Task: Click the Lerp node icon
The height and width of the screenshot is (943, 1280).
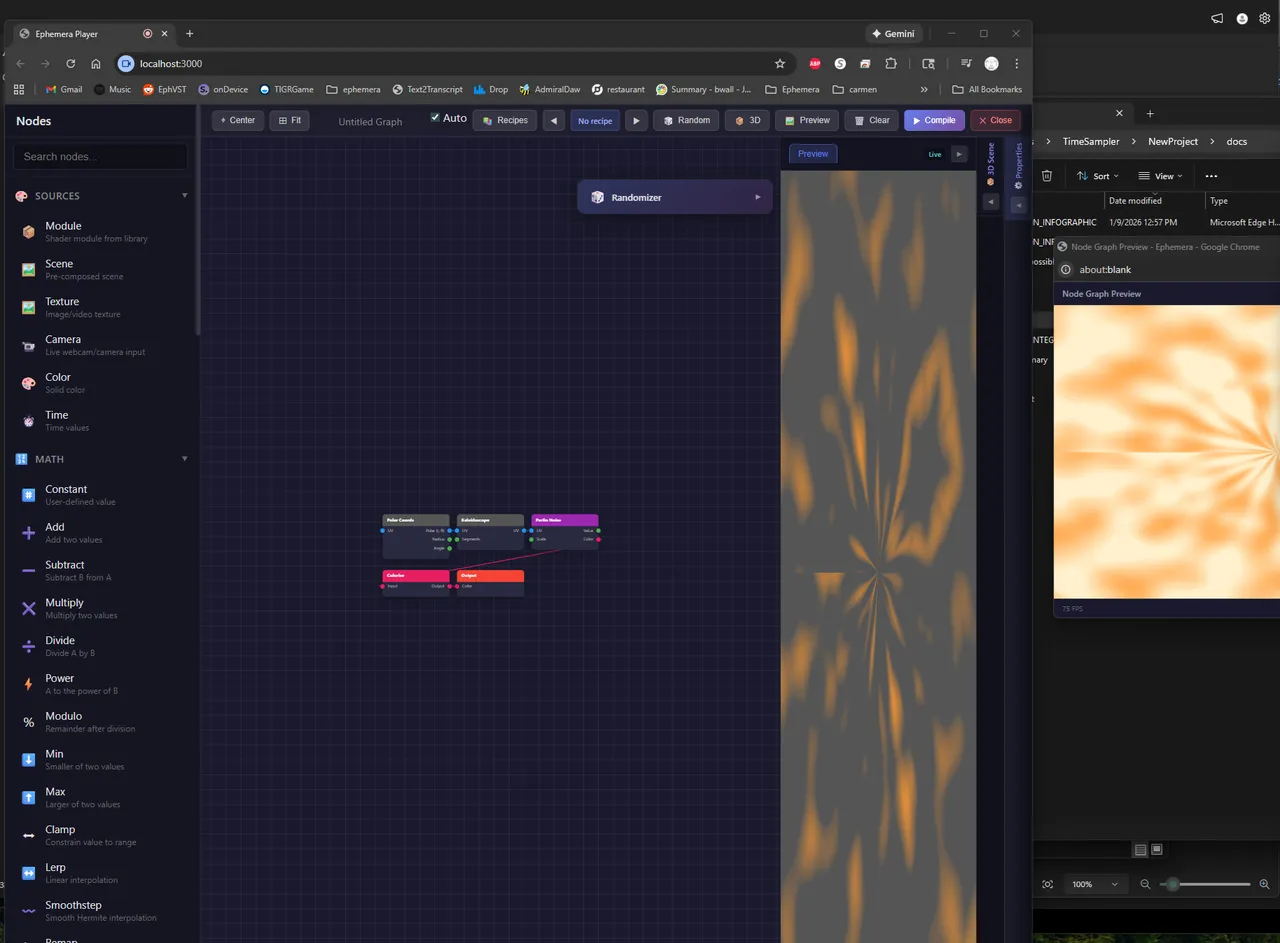Action: click(x=28, y=873)
